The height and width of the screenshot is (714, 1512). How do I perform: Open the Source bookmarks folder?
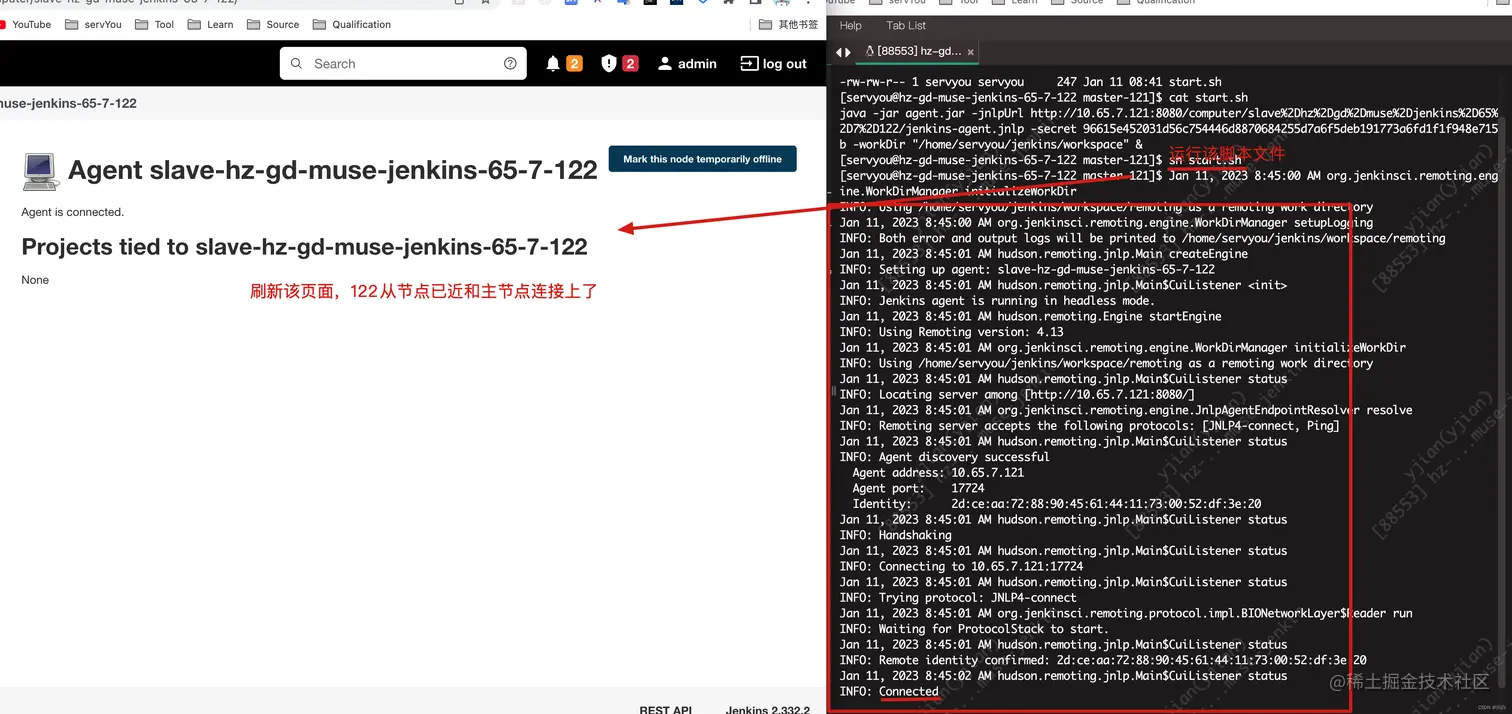pos(273,24)
